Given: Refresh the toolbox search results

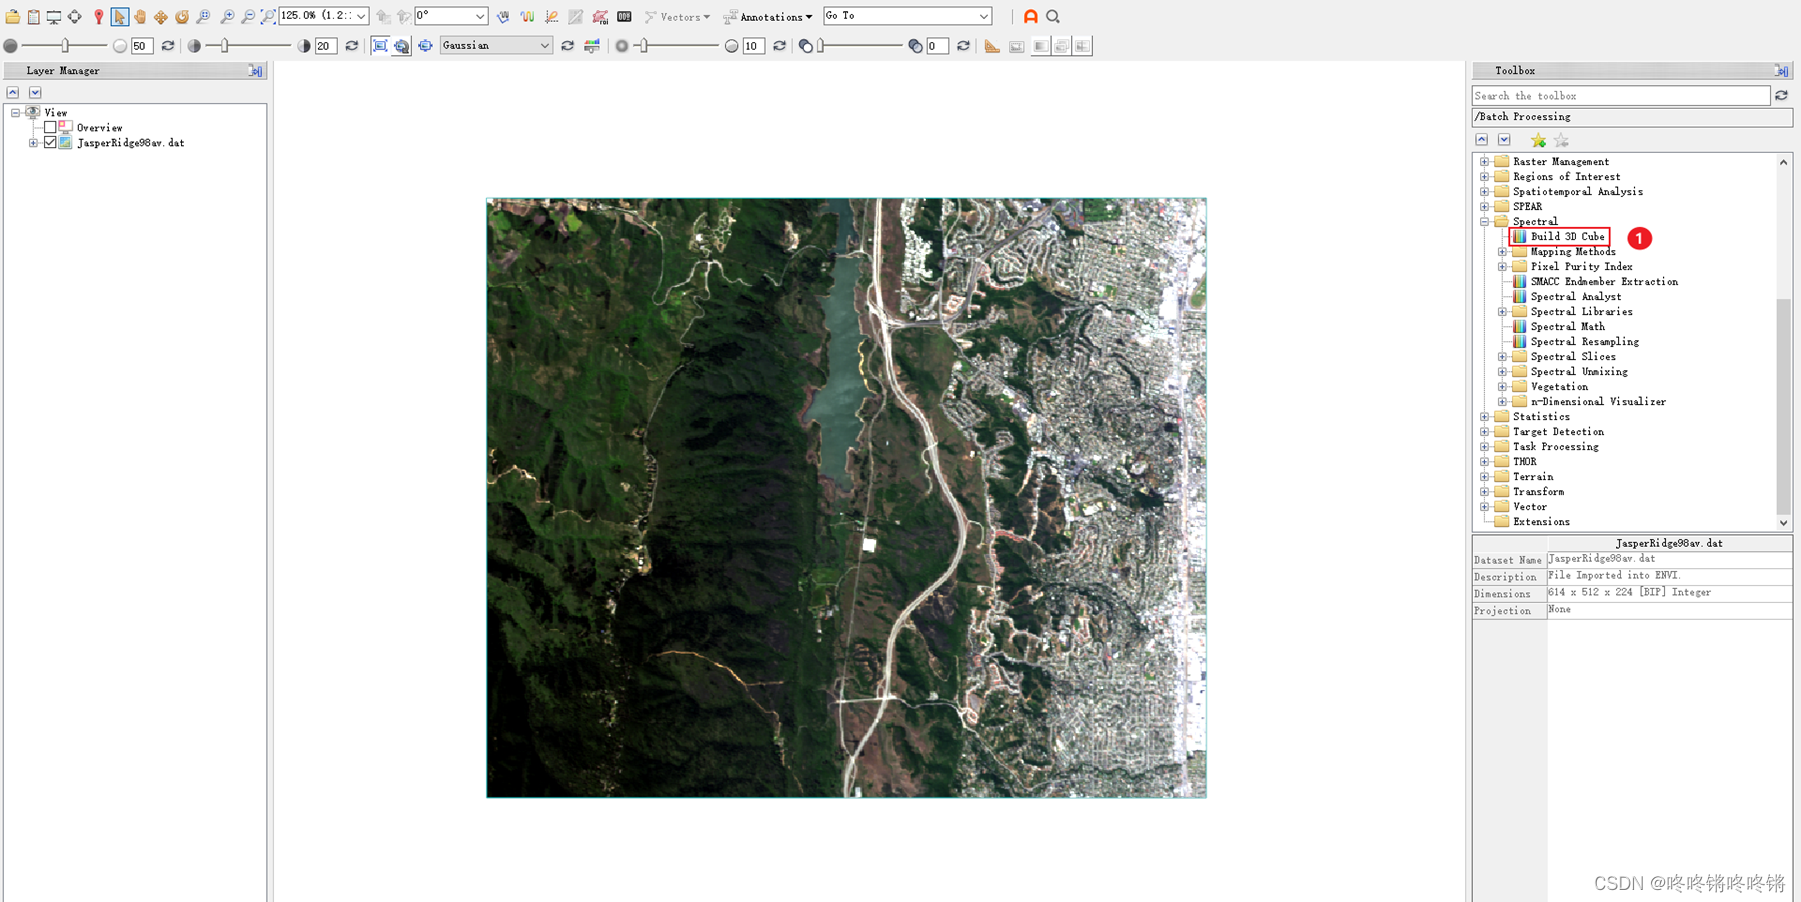Looking at the screenshot, I should click(1781, 96).
